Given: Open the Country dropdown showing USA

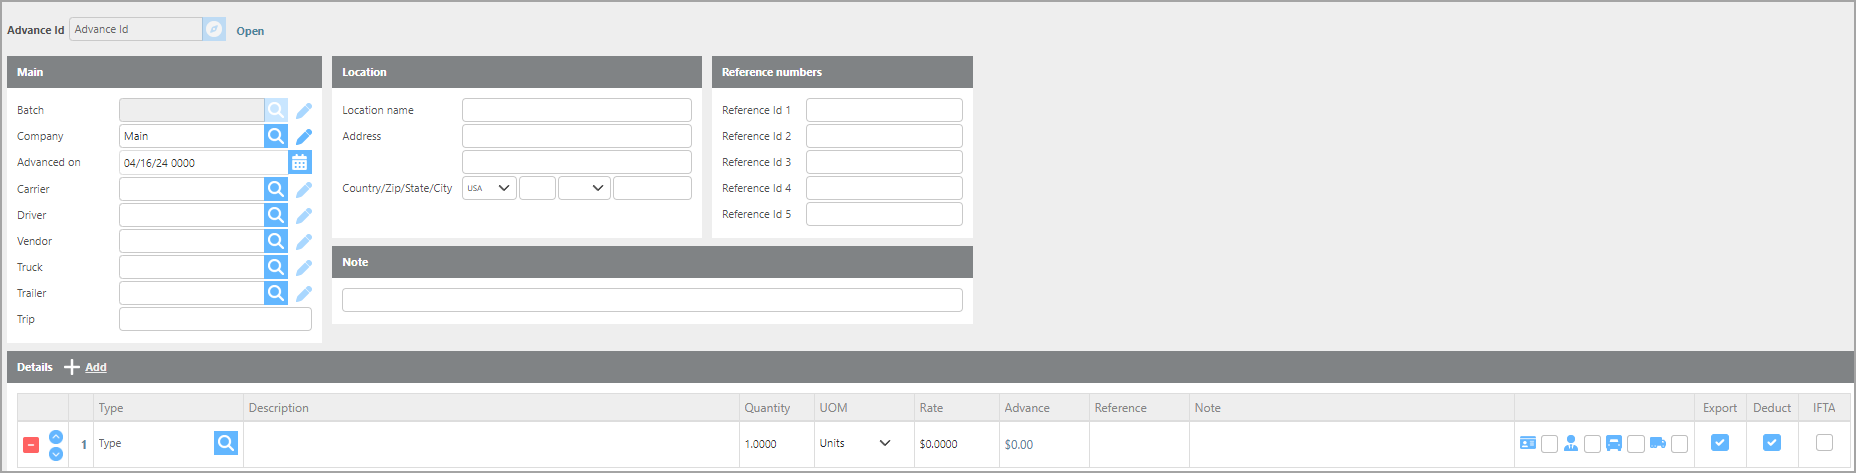Looking at the screenshot, I should tap(489, 188).
